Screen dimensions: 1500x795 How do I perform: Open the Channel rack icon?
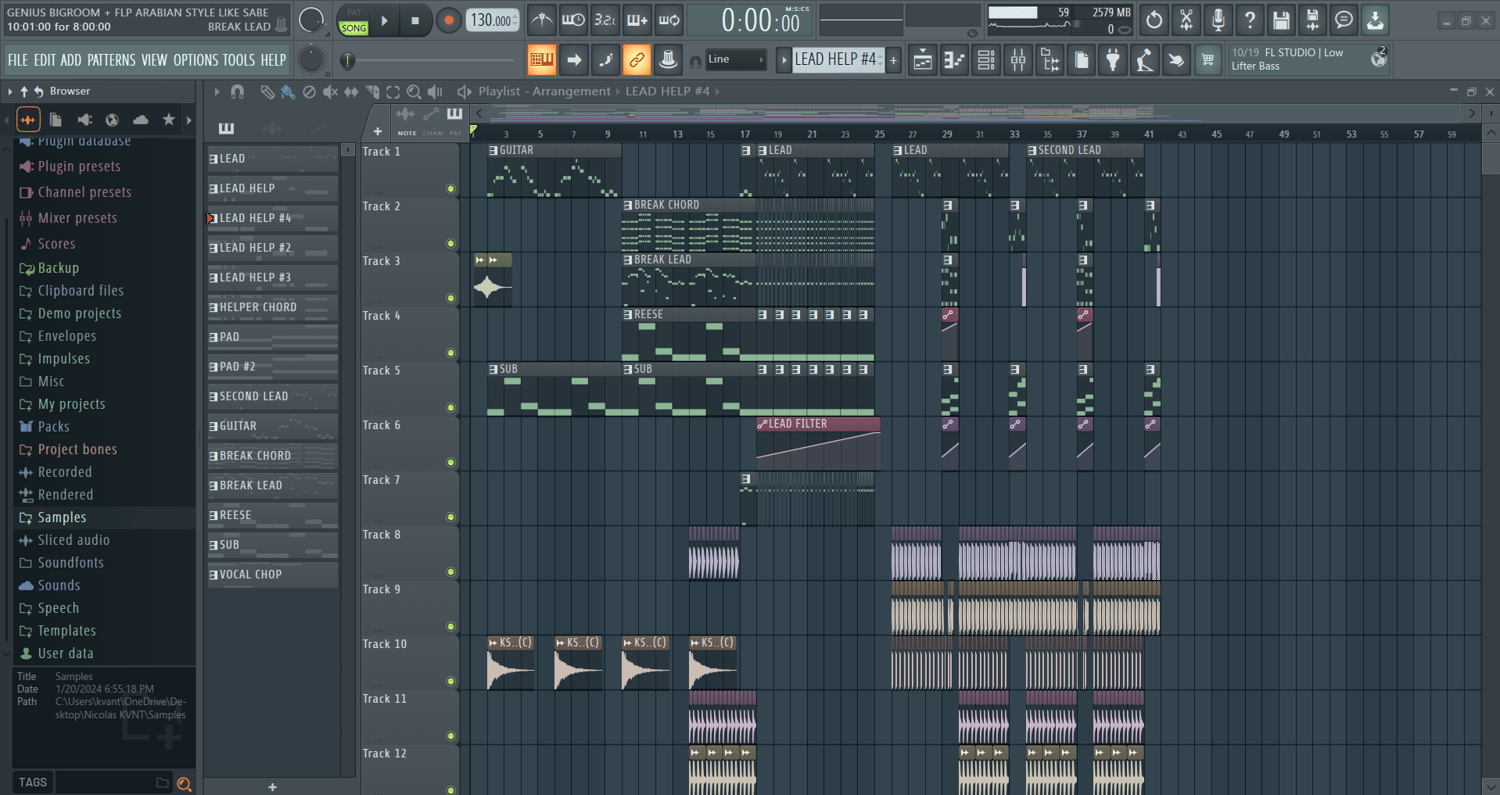[x=986, y=60]
